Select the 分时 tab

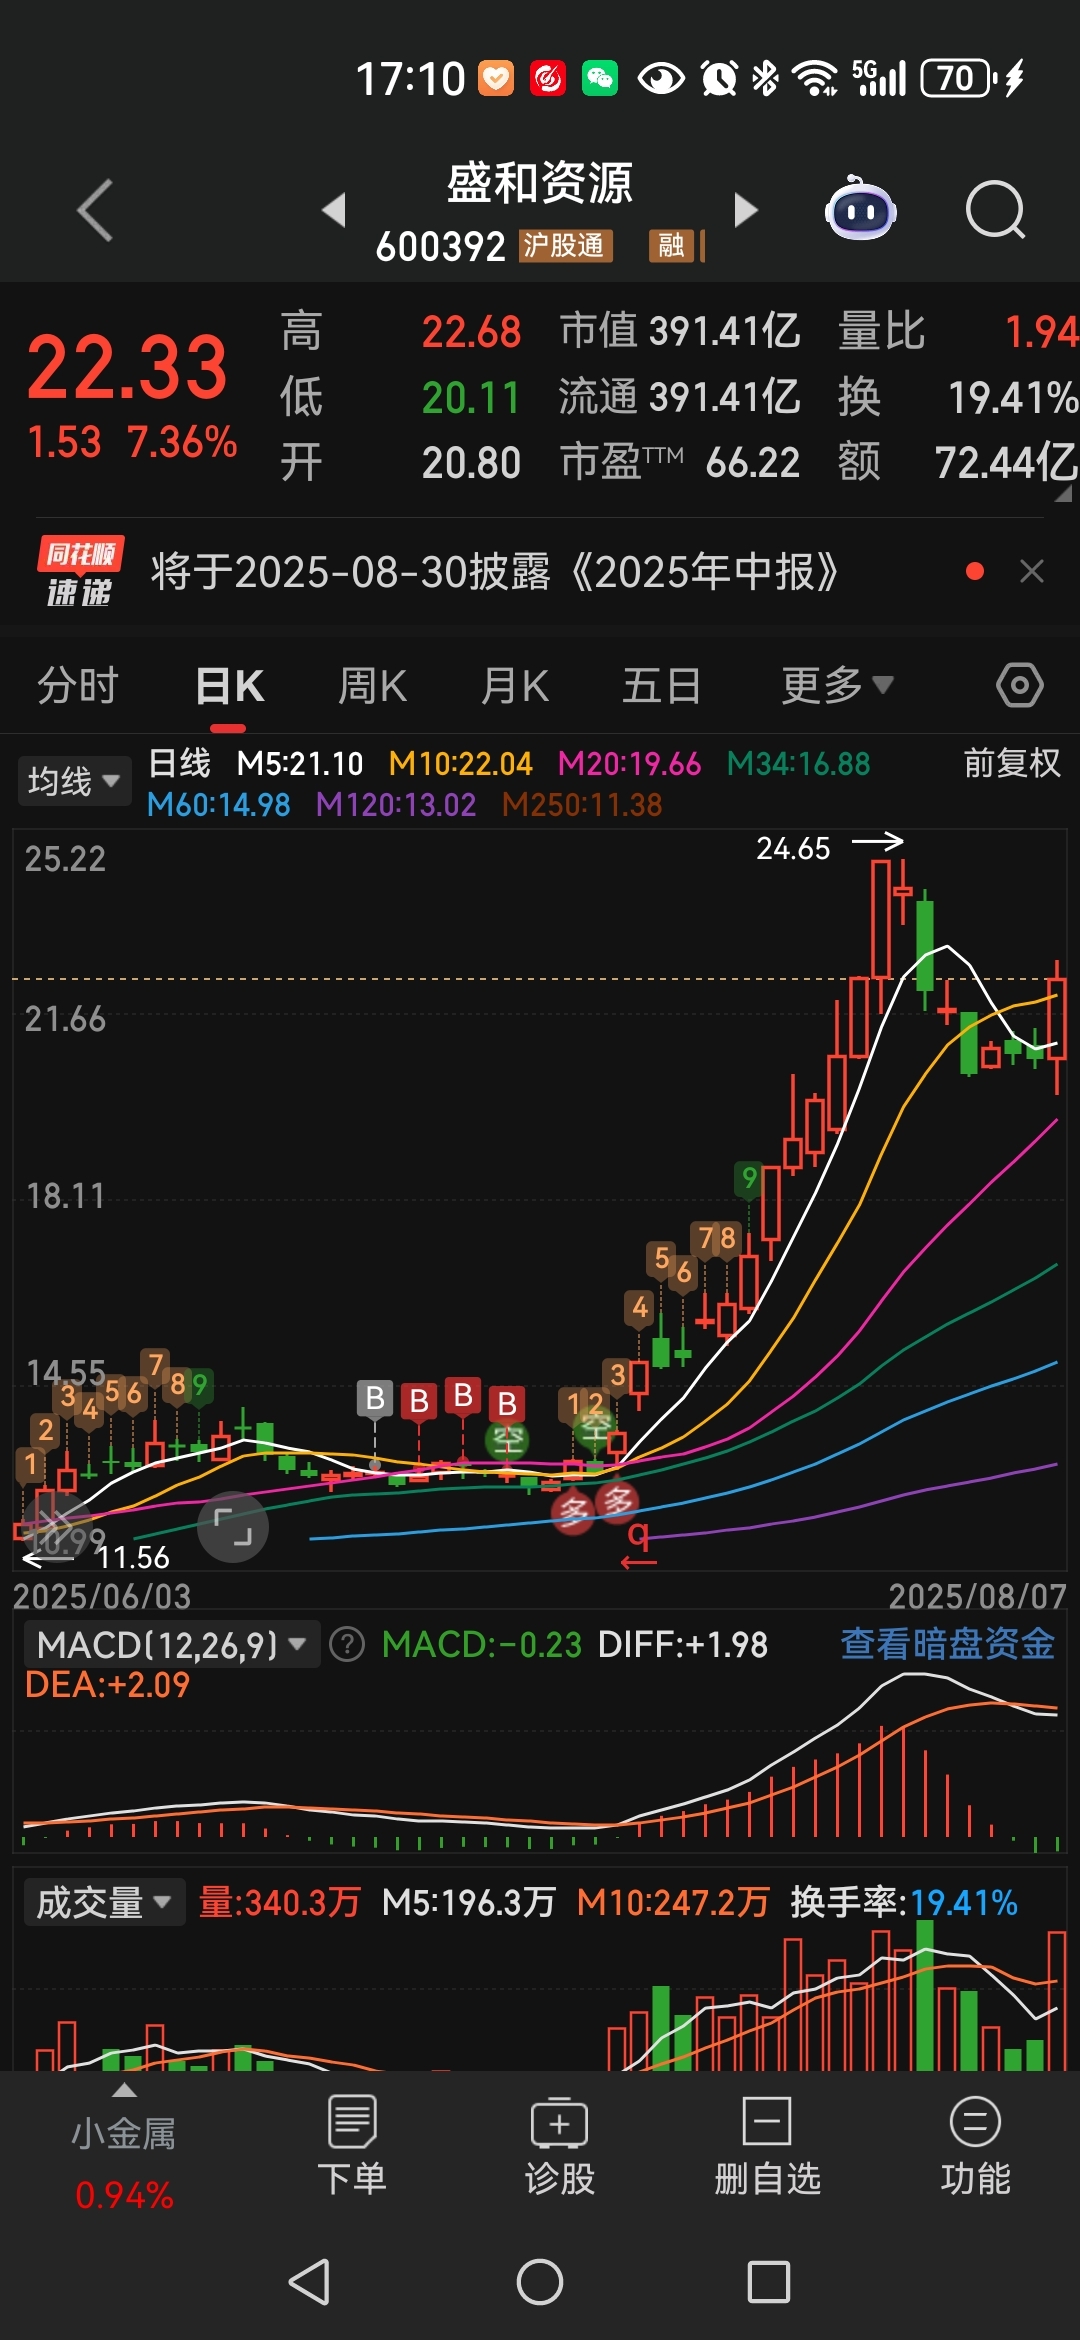click(78, 686)
